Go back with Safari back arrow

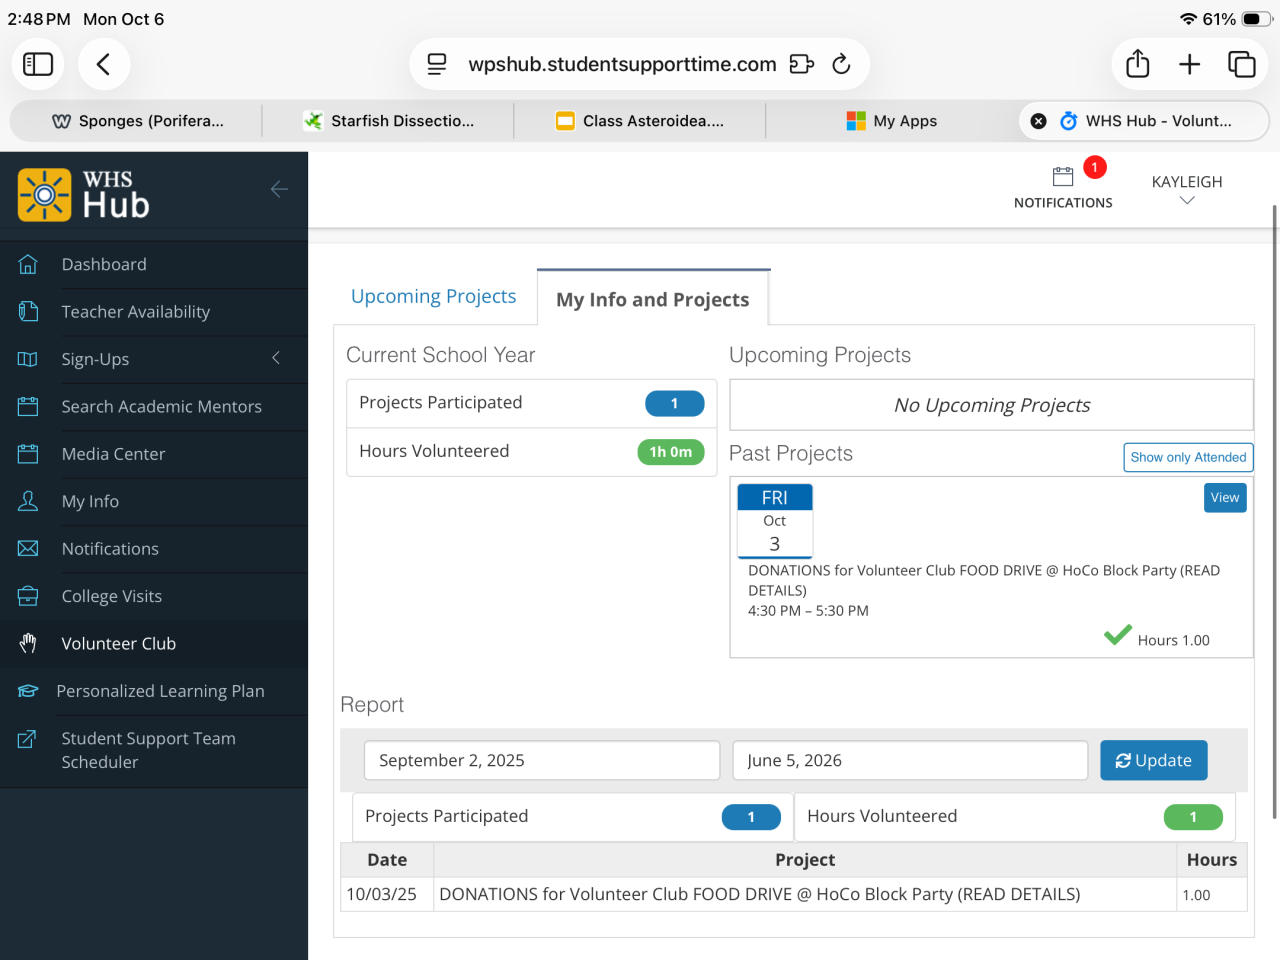103,64
